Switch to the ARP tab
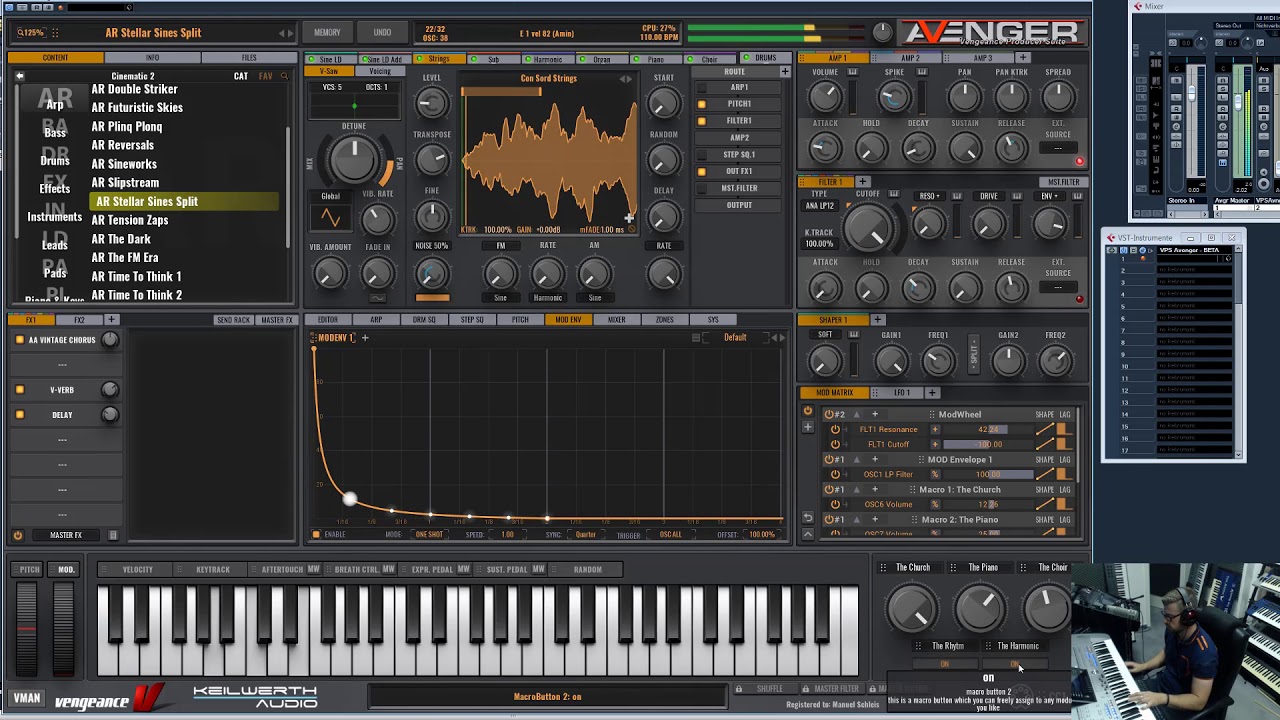This screenshot has width=1280, height=720. 376,320
